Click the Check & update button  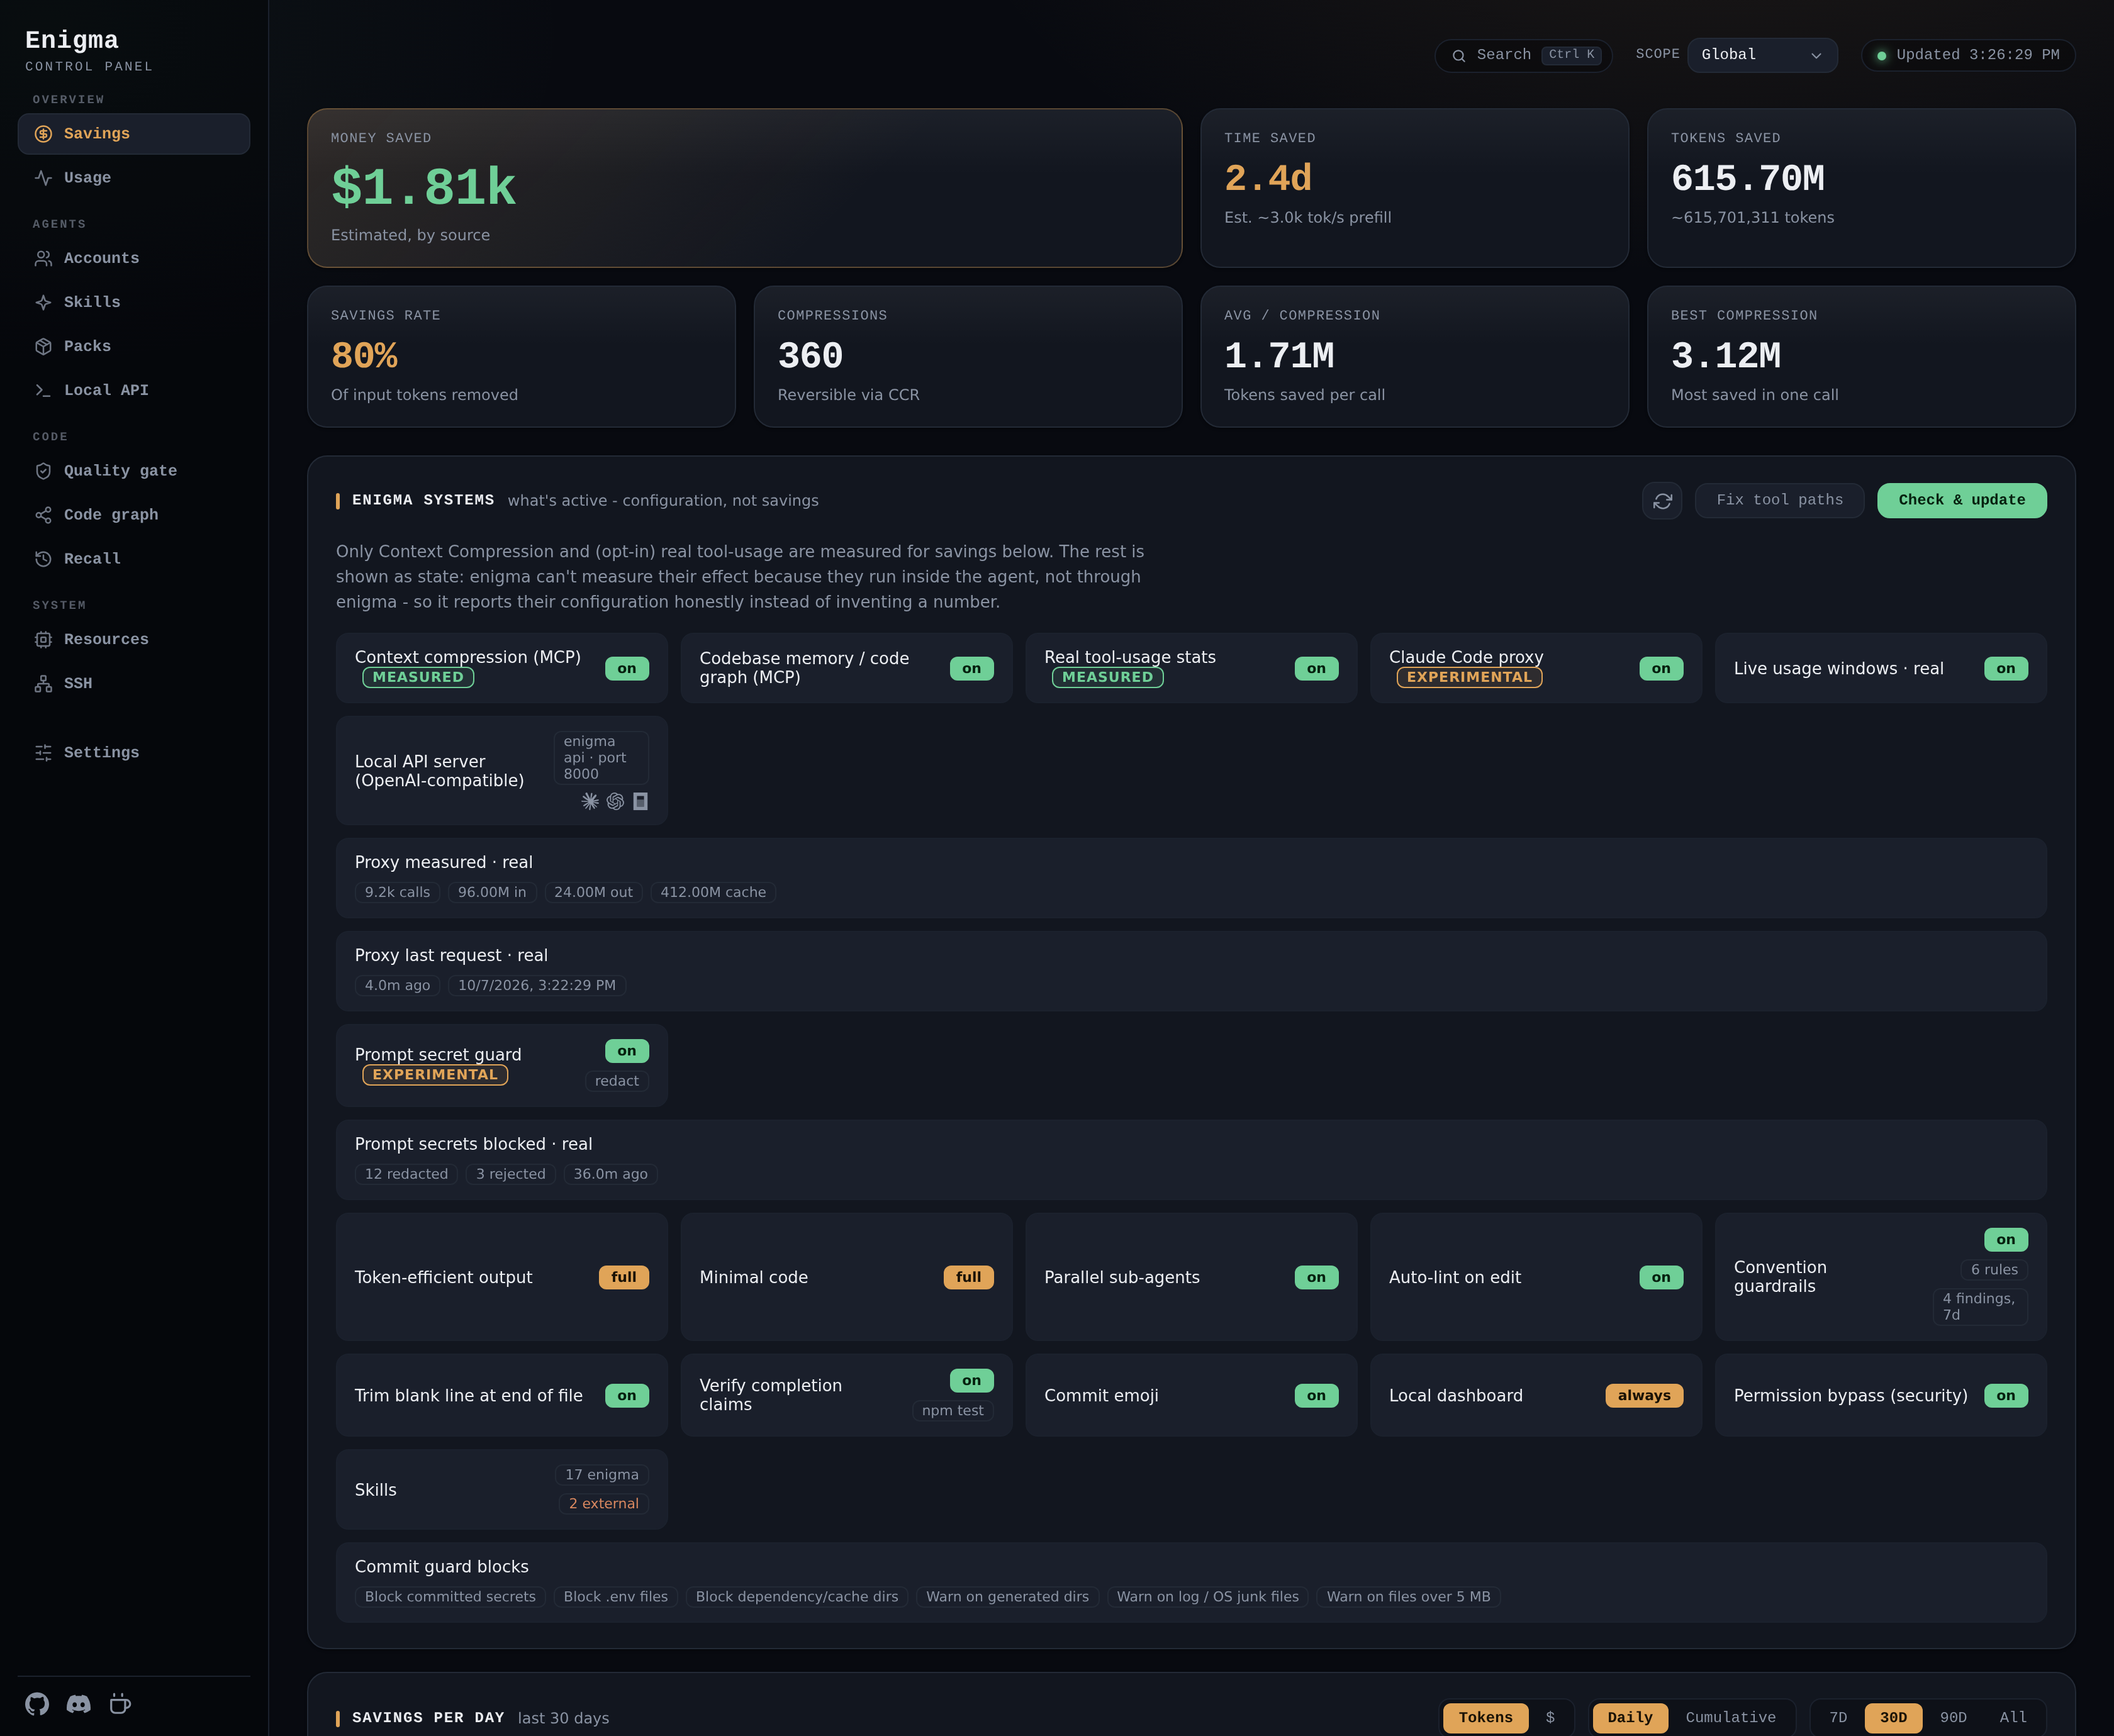click(1961, 500)
